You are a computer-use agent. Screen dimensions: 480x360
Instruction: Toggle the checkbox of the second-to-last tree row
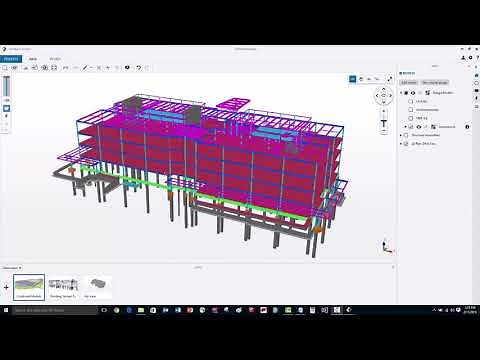click(x=406, y=135)
